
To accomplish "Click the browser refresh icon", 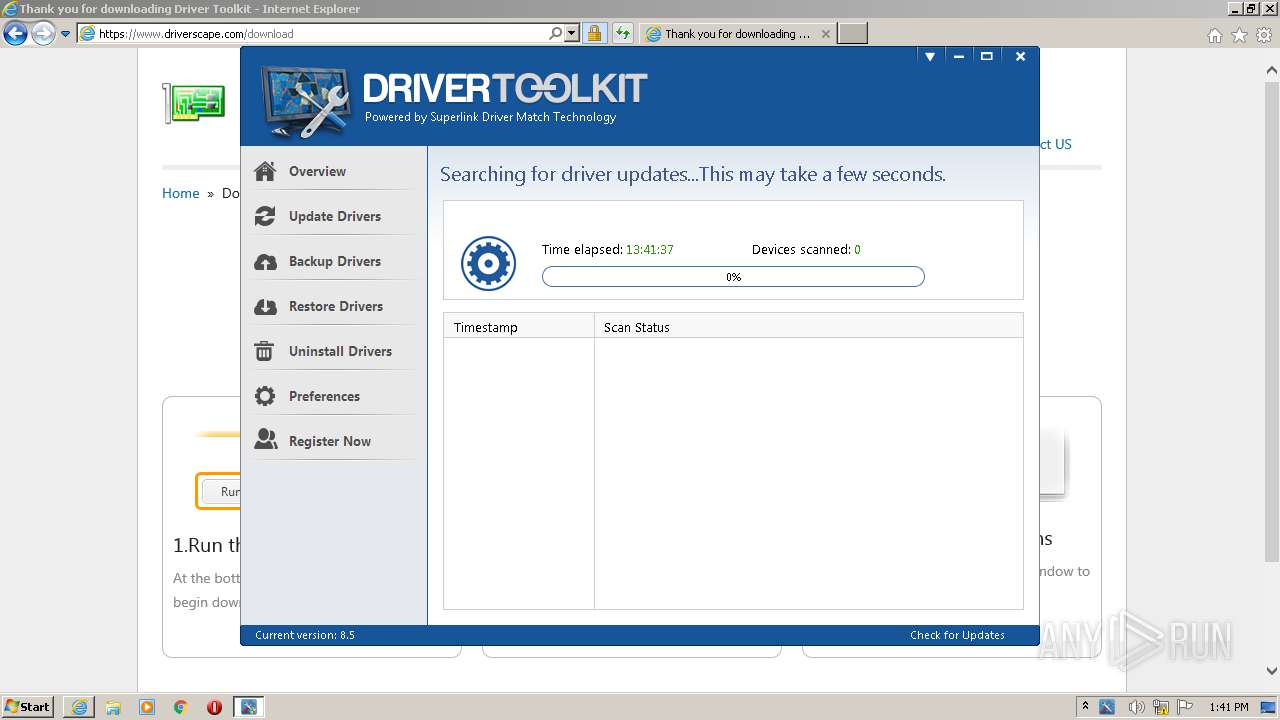I will 623,34.
